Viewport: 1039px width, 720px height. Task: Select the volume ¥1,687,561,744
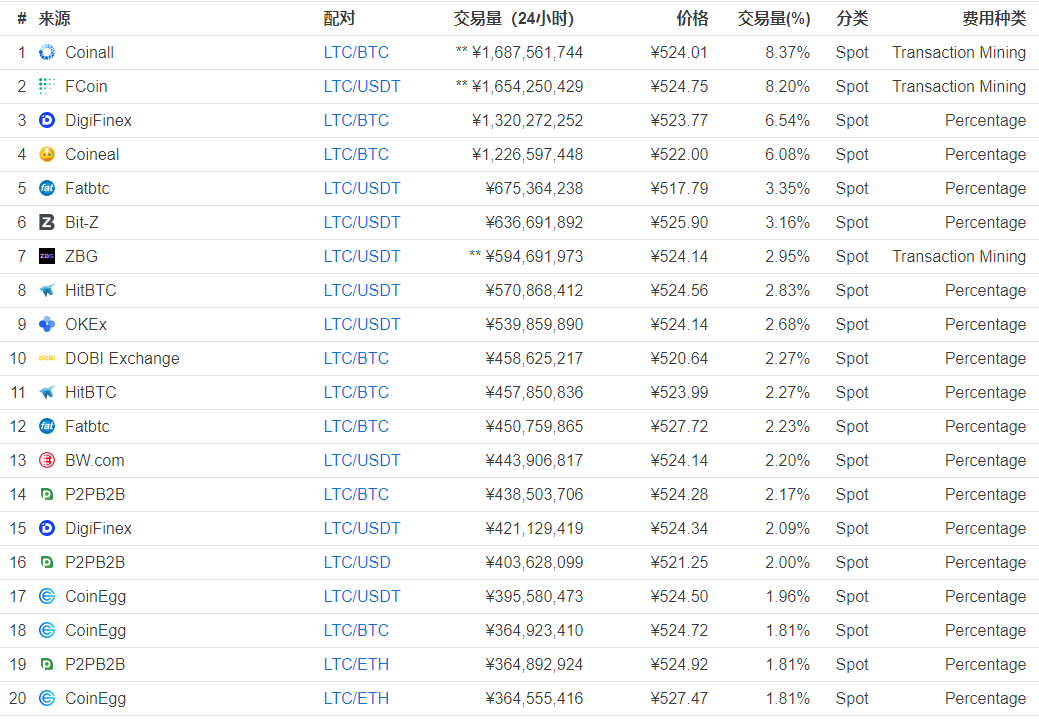point(527,52)
